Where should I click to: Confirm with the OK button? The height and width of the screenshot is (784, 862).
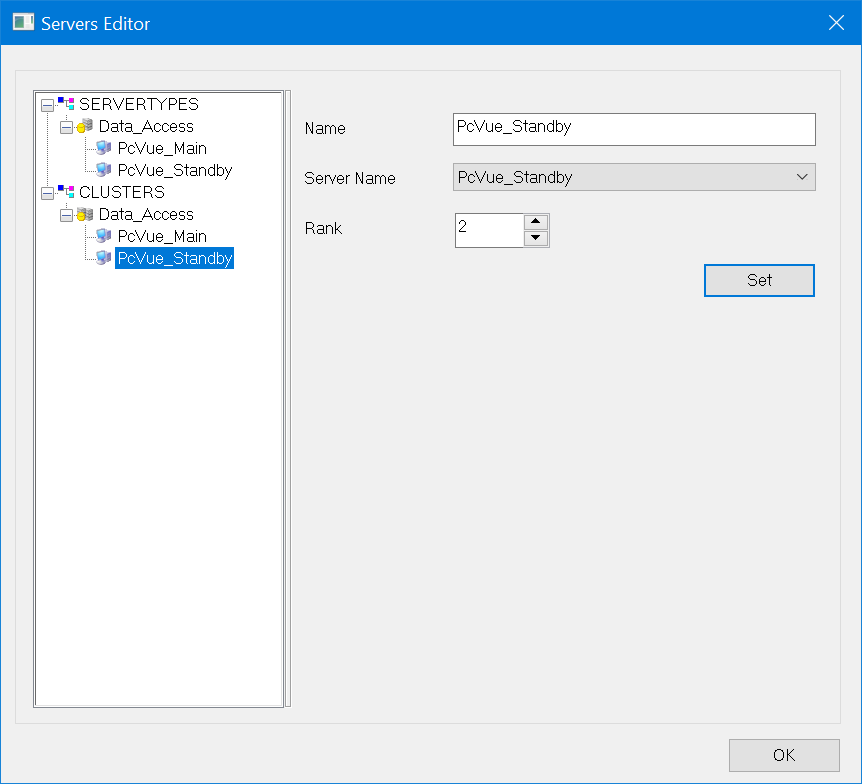point(783,755)
